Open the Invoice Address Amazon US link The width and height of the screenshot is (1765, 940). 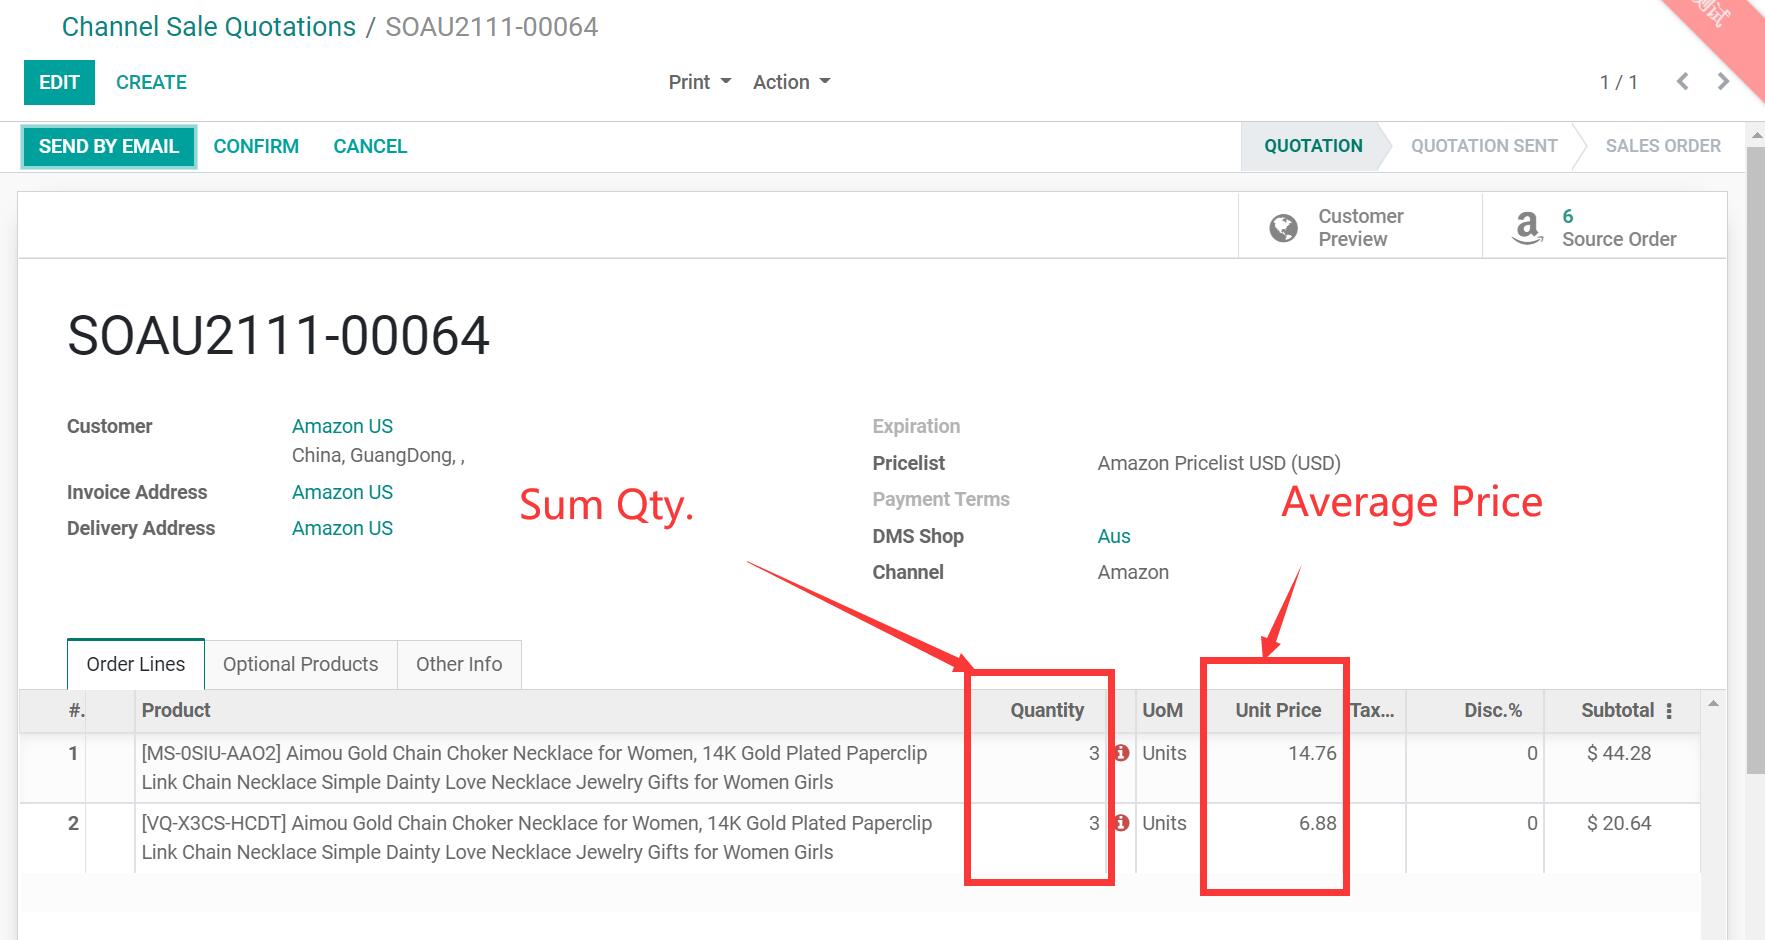point(342,492)
